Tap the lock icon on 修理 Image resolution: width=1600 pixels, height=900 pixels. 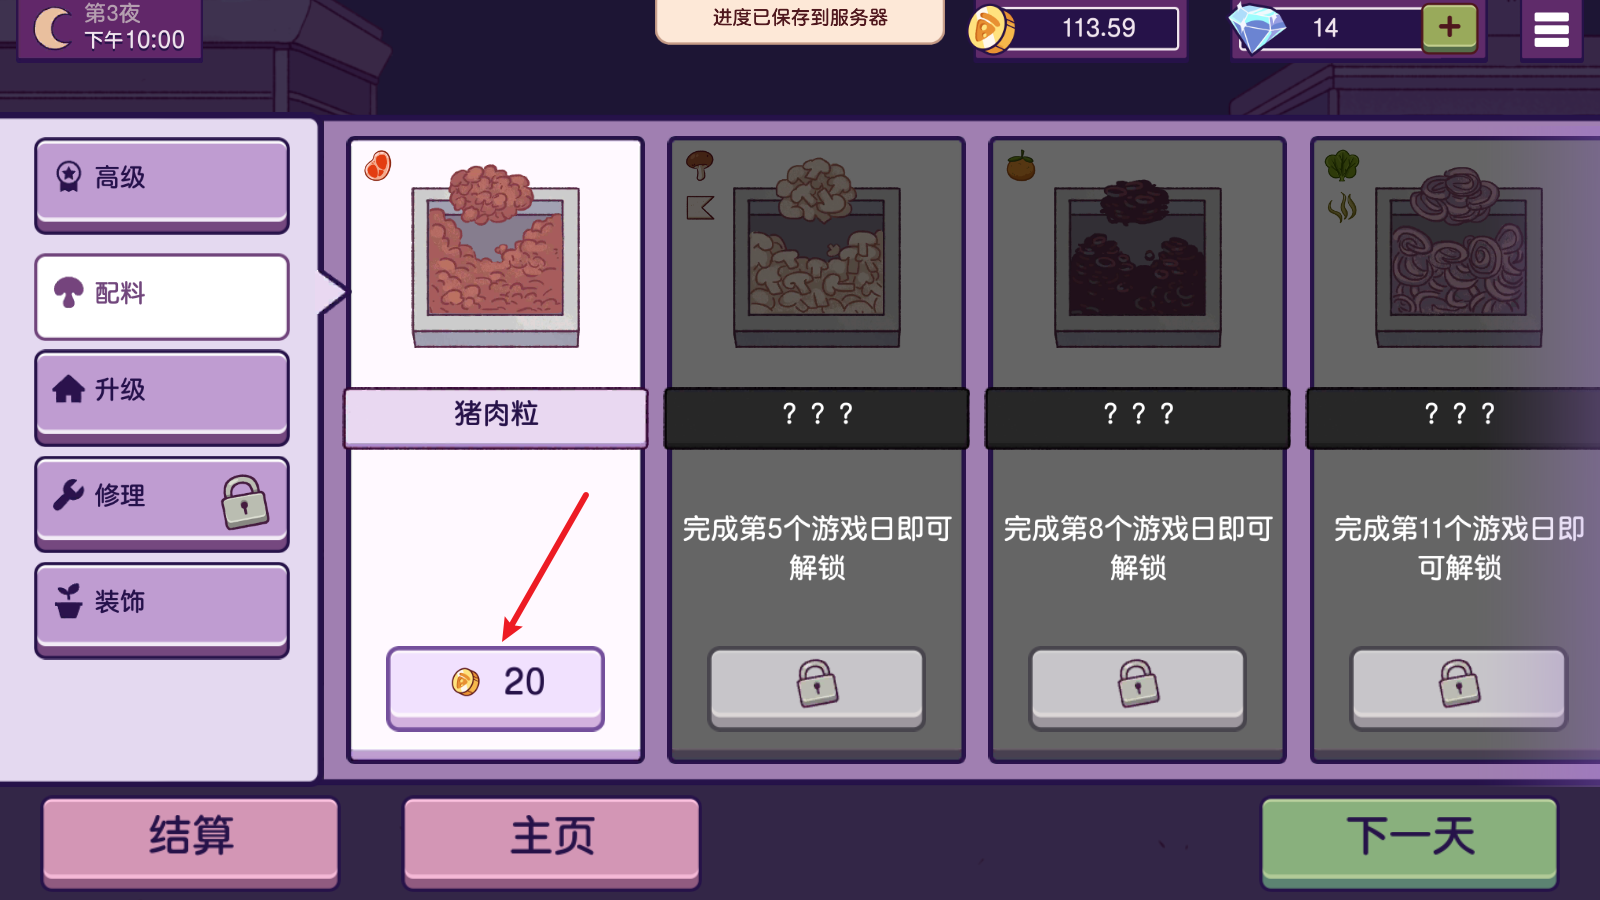[245, 501]
